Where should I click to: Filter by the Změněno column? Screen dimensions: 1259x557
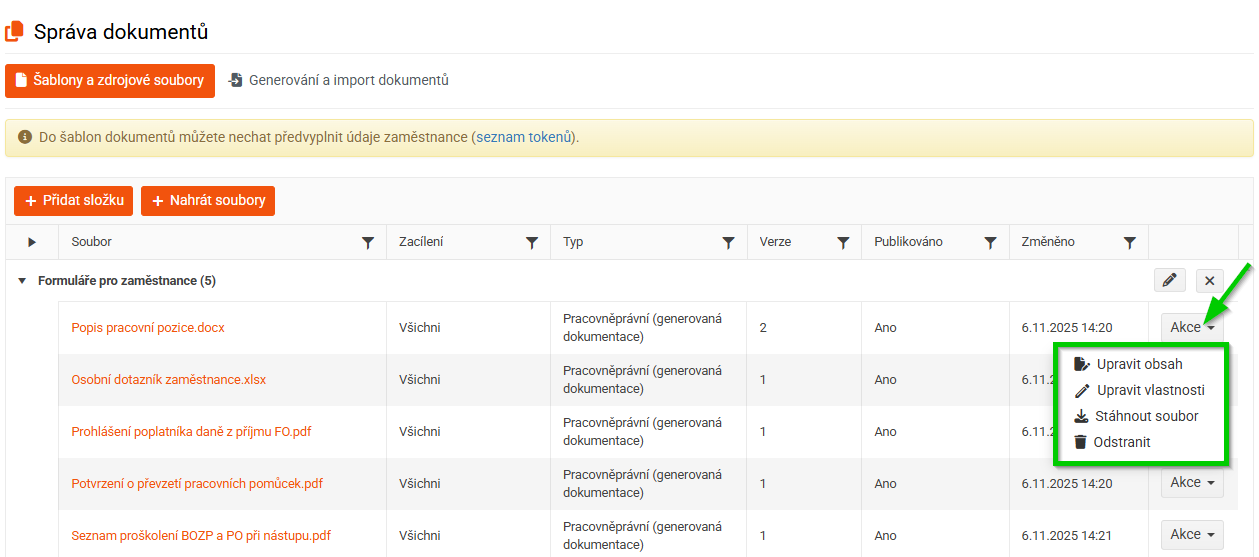click(1129, 242)
